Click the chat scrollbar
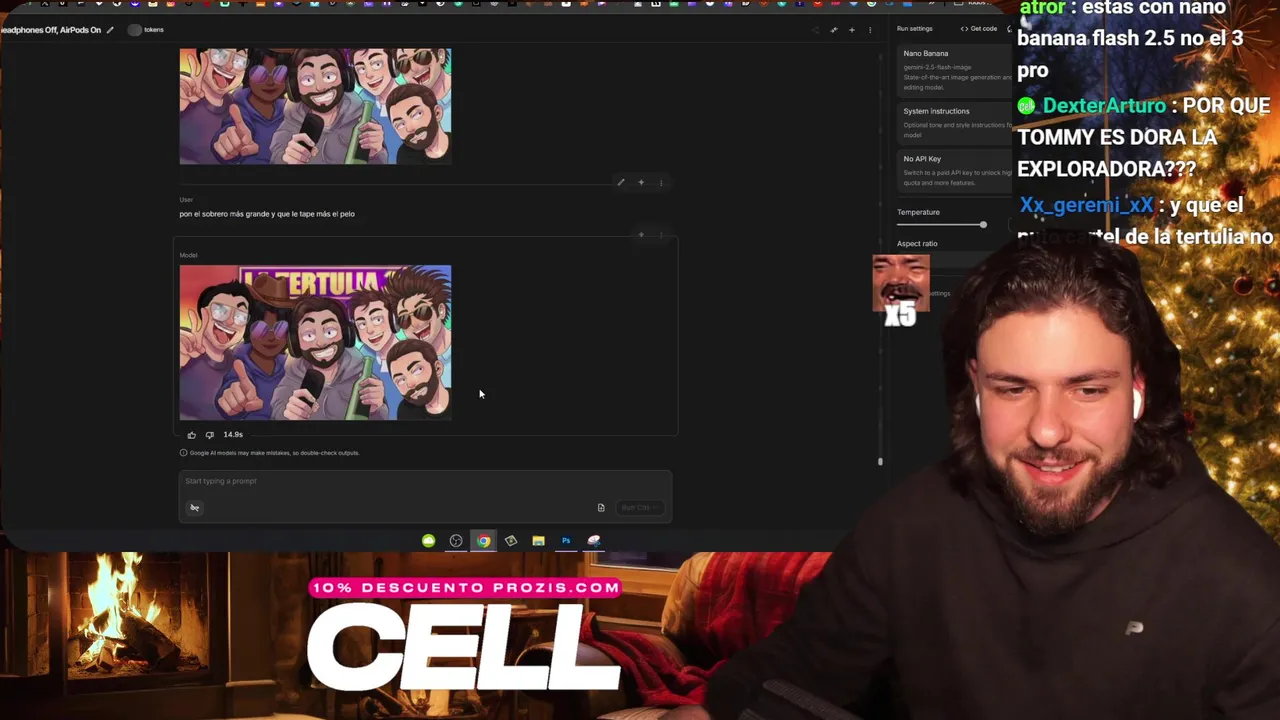 (880, 461)
